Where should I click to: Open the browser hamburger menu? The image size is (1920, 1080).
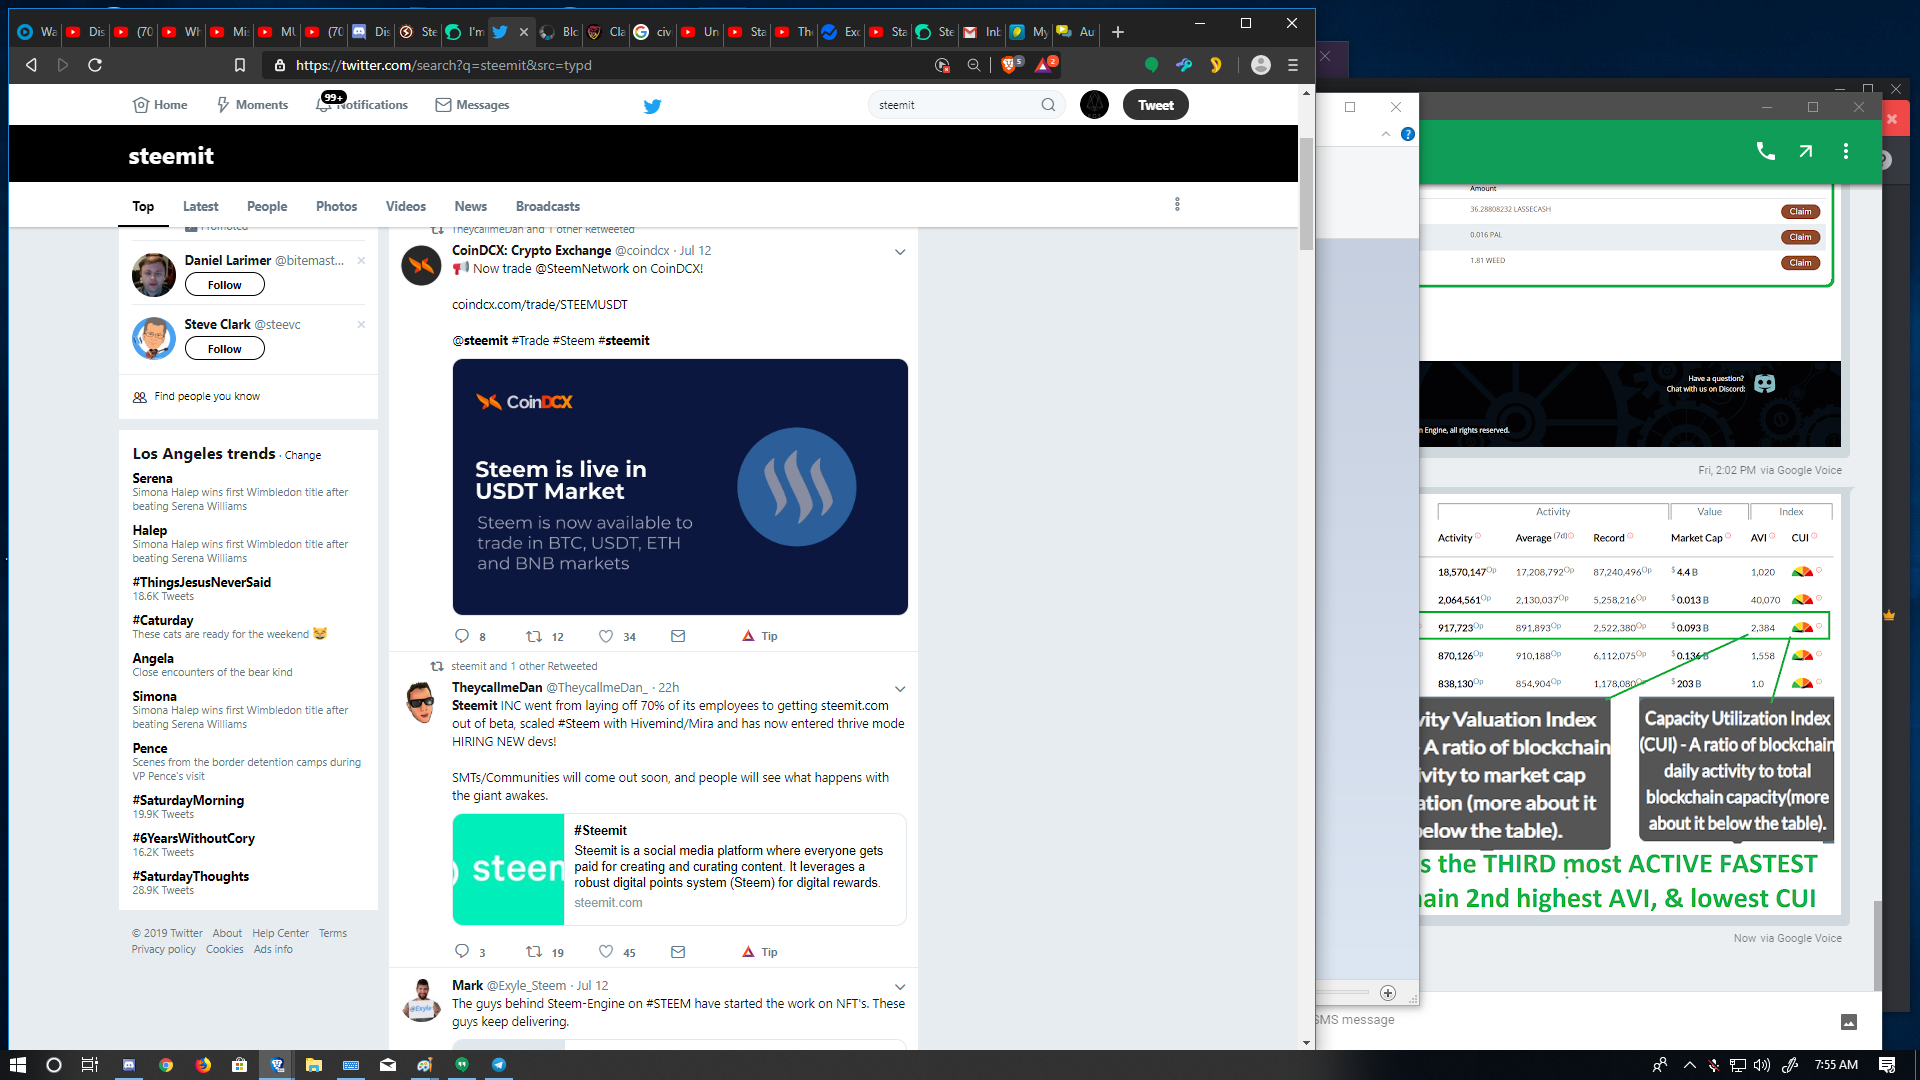[1293, 65]
